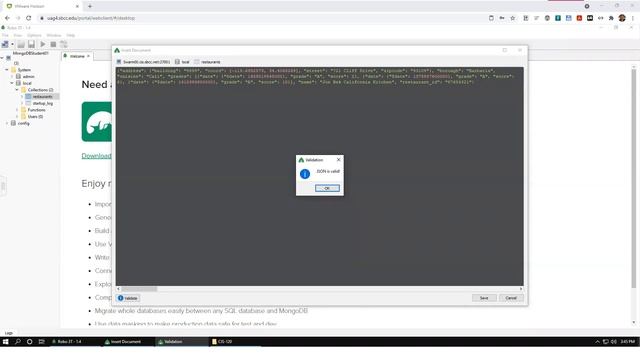
Task: Click the Robo 3T connect toolbar icon
Action: pos(5,44)
